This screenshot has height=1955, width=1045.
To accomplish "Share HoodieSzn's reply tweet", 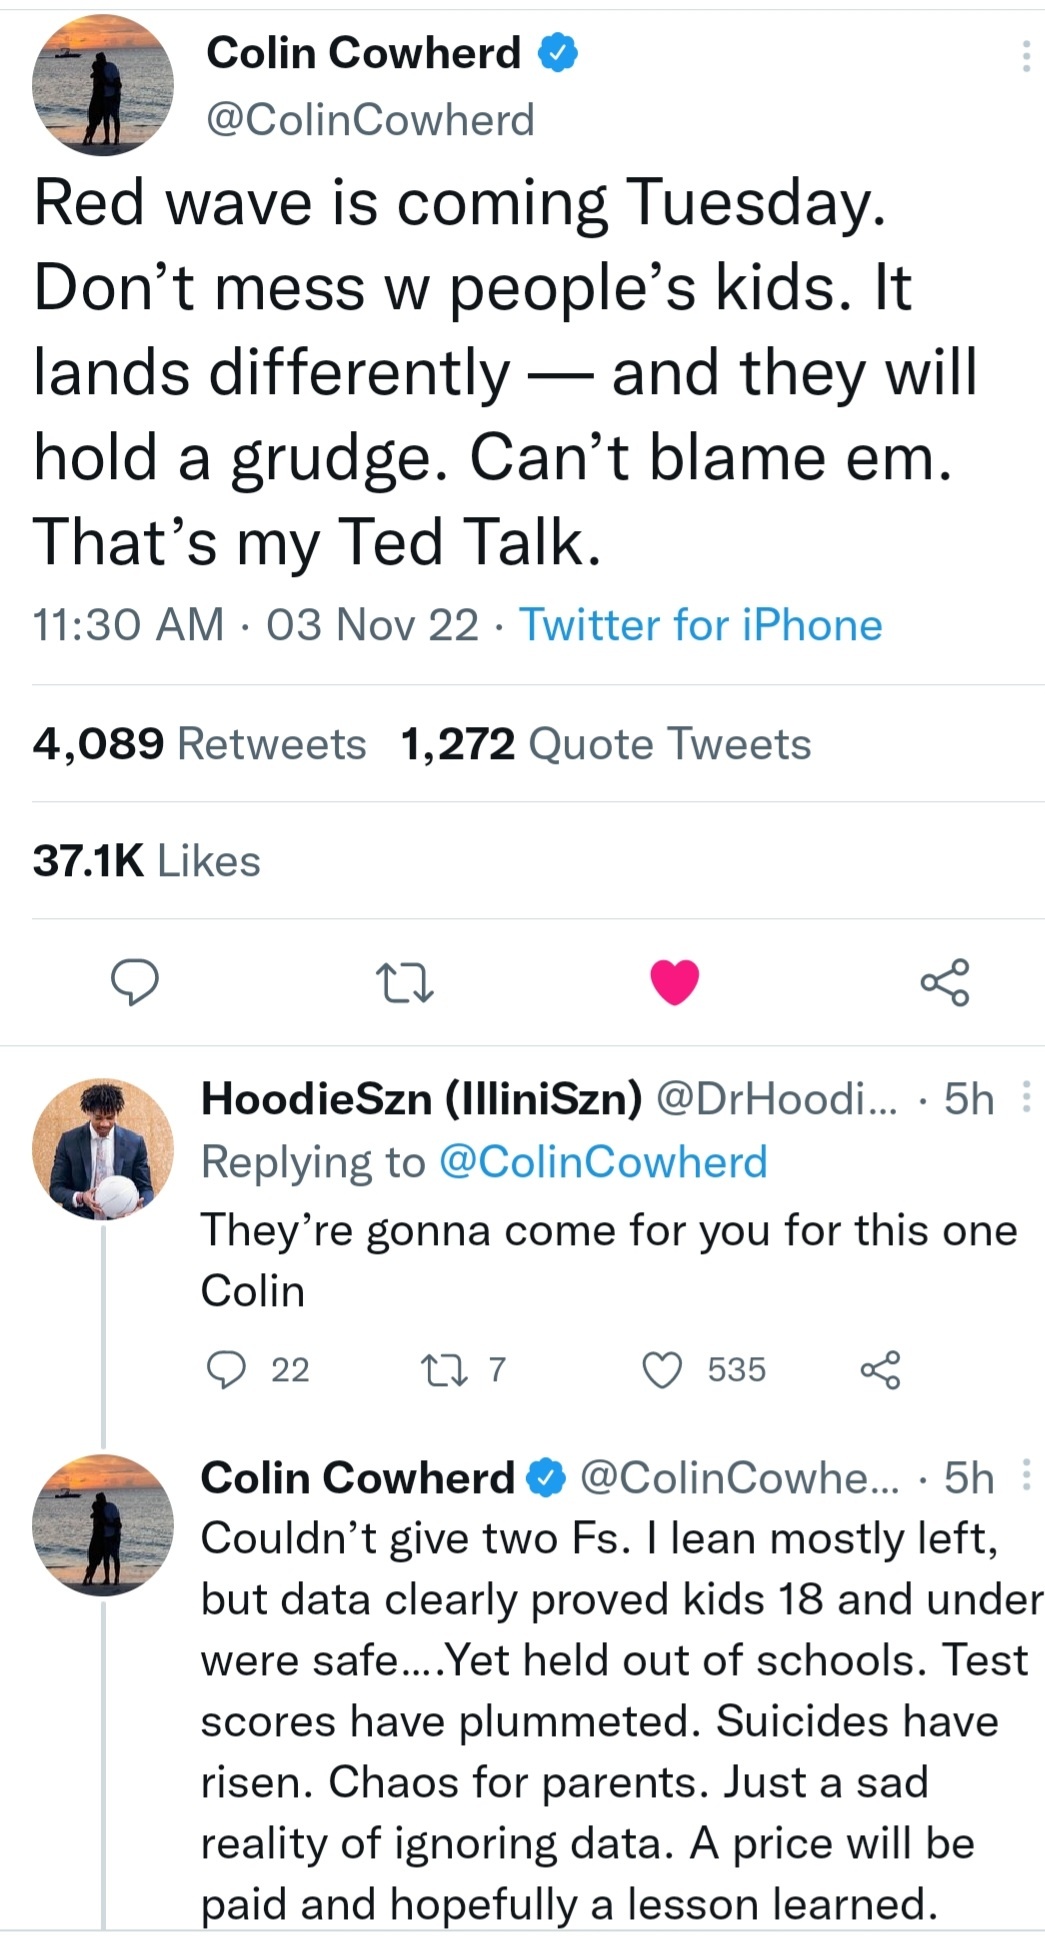I will point(881,1369).
